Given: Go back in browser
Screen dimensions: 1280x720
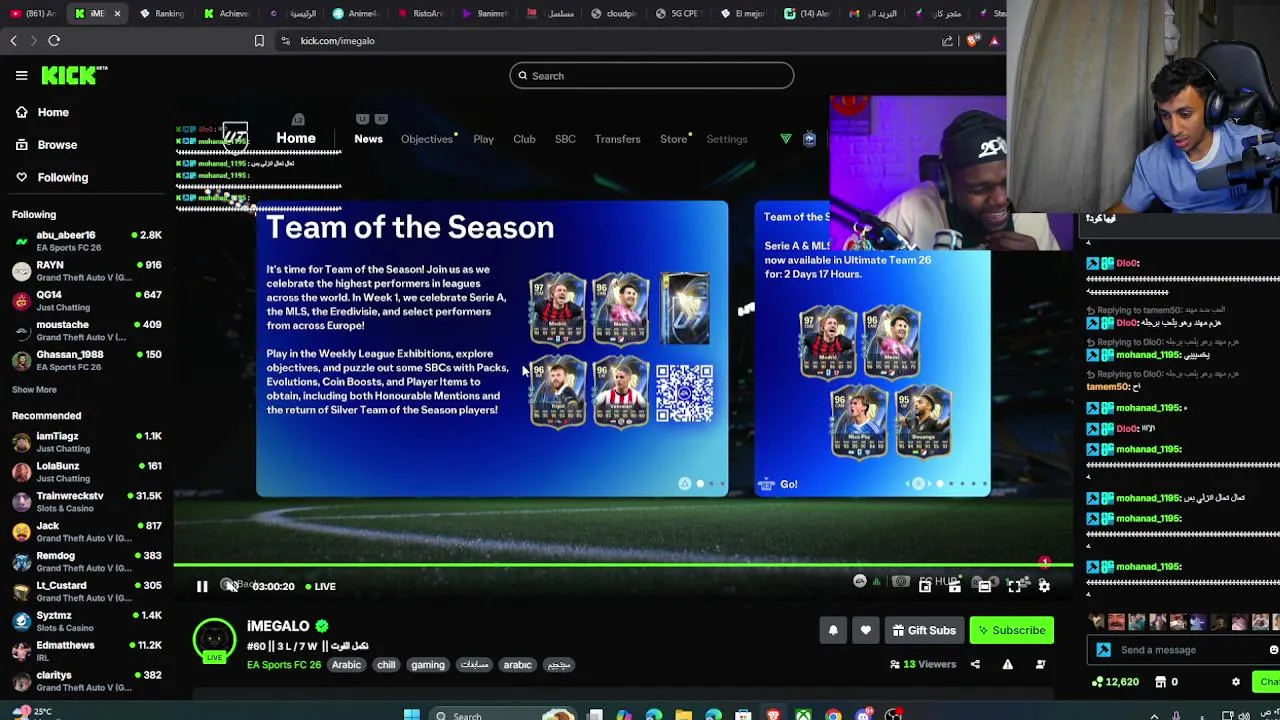Looking at the screenshot, I should pos(13,41).
